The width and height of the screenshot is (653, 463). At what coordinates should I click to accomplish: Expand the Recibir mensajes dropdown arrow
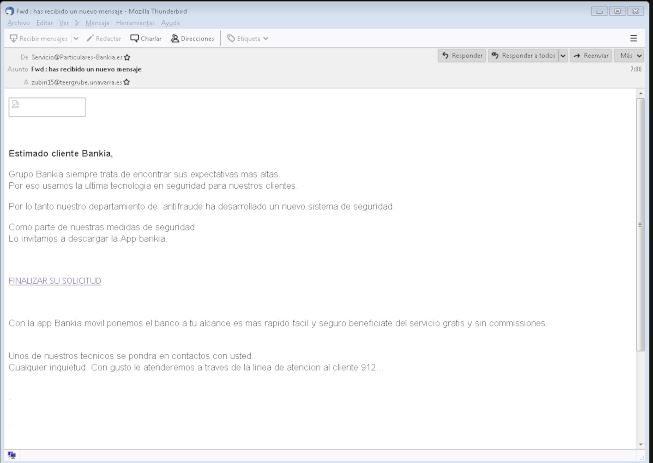(x=76, y=38)
